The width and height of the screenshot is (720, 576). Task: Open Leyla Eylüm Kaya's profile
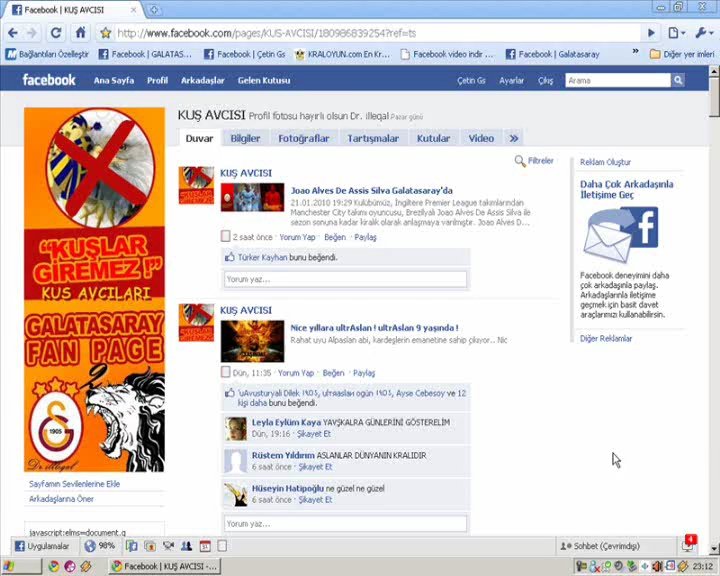pos(286,422)
